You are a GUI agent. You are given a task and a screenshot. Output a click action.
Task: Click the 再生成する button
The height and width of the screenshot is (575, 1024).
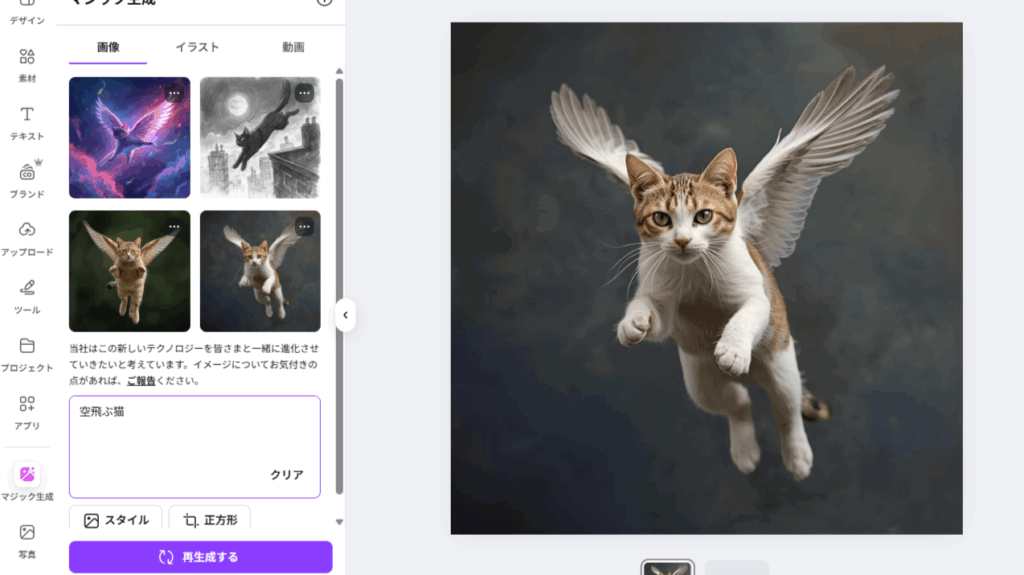(200, 557)
